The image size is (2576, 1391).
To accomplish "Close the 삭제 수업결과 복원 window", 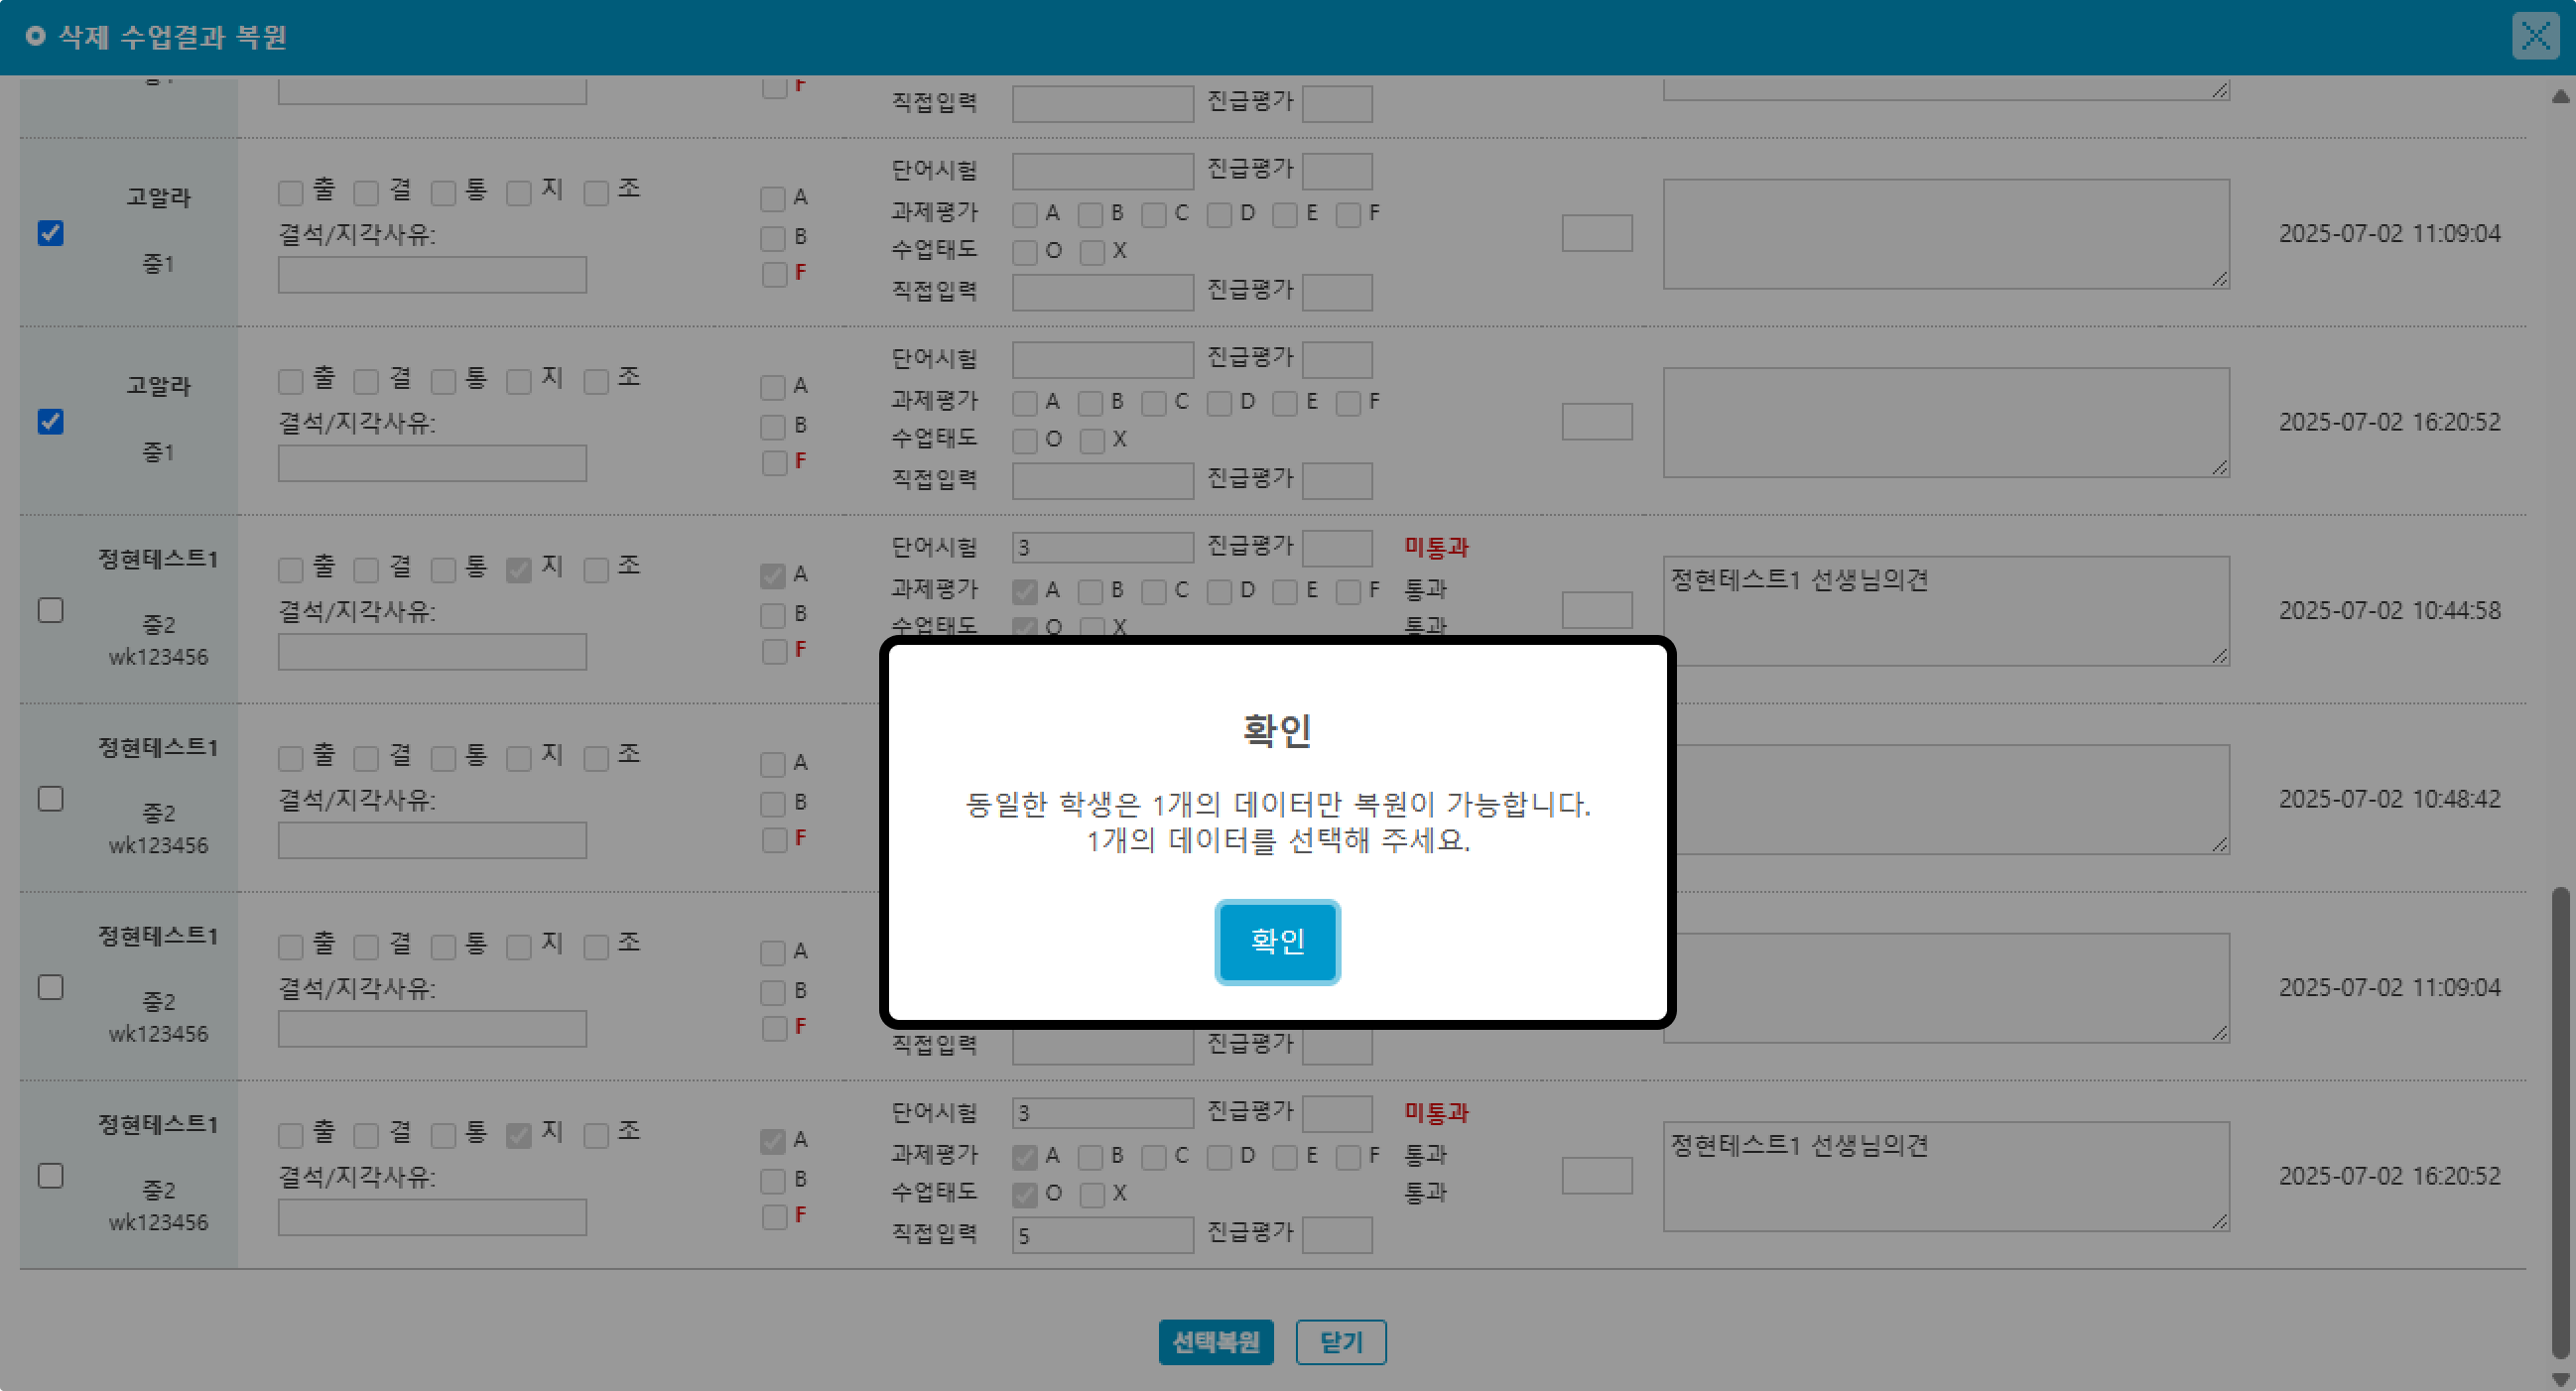I will [2534, 37].
